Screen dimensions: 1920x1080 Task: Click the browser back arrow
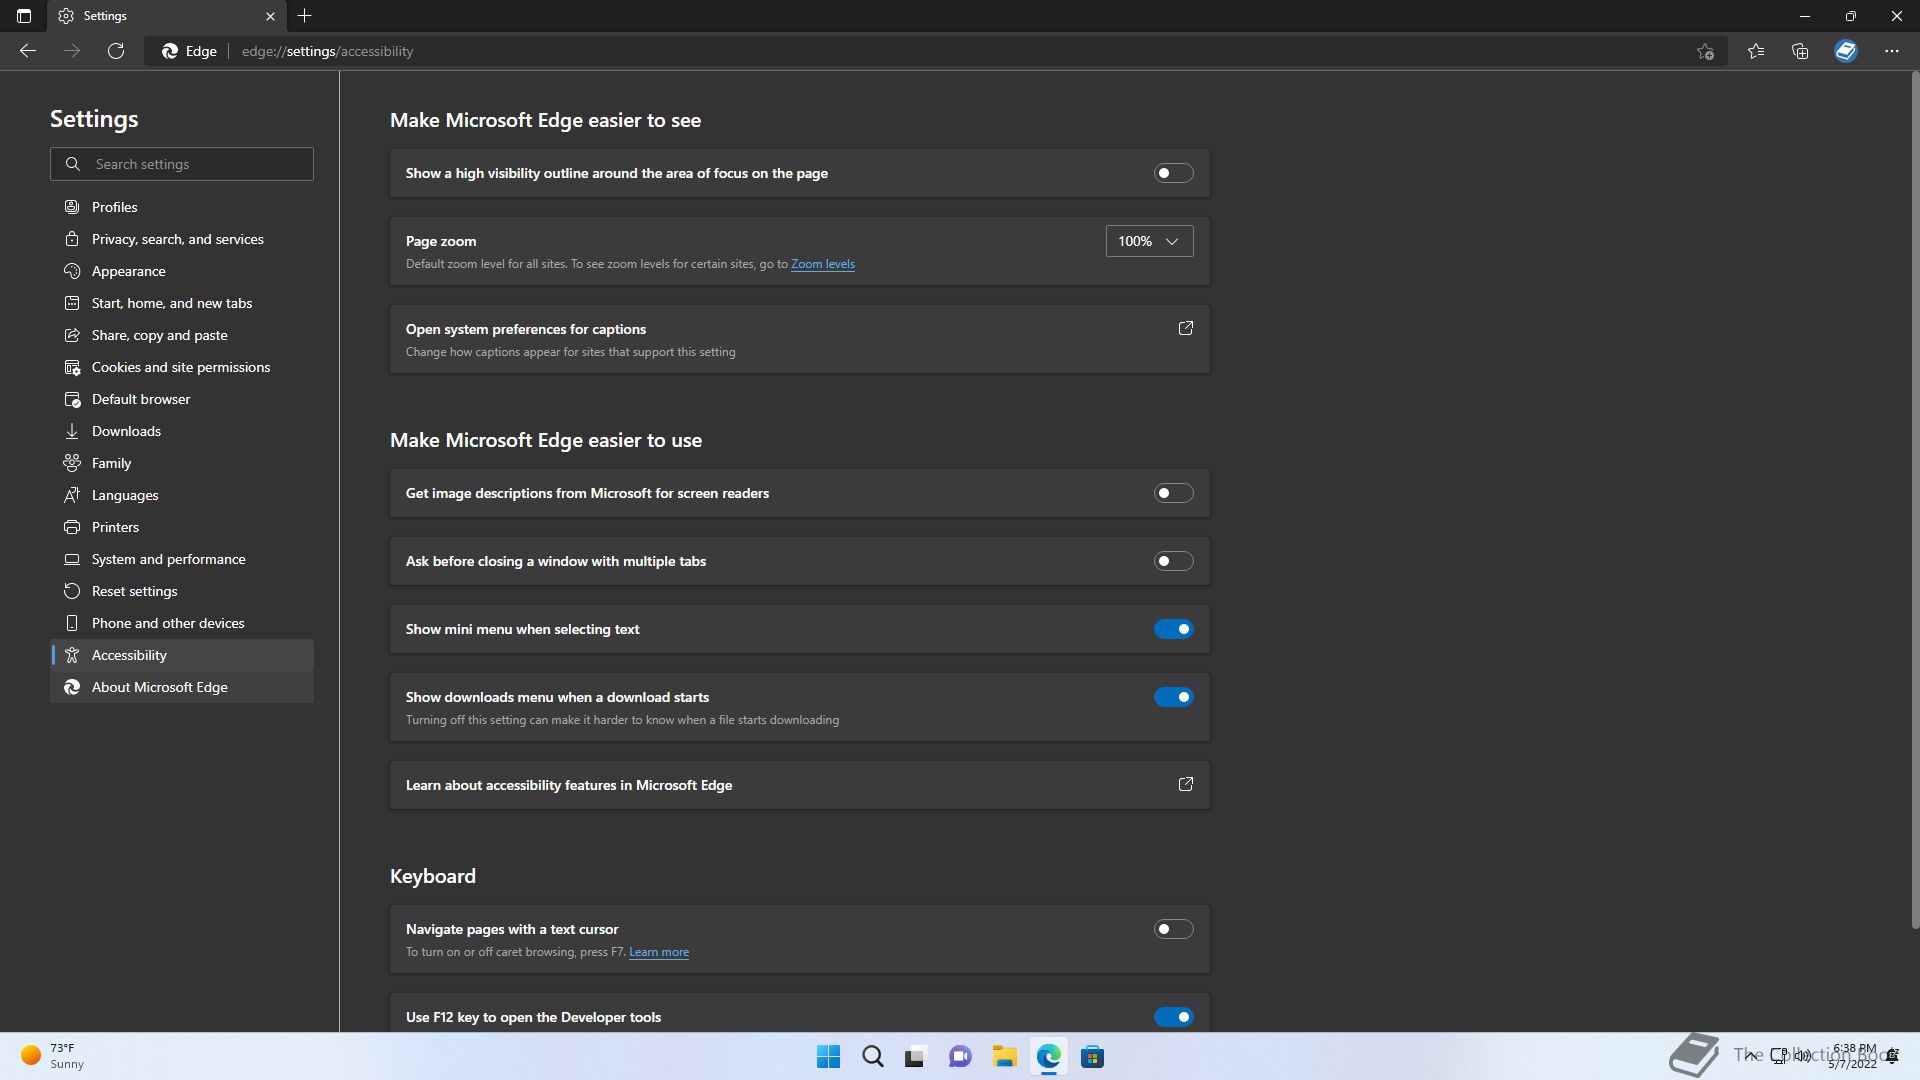tap(28, 51)
